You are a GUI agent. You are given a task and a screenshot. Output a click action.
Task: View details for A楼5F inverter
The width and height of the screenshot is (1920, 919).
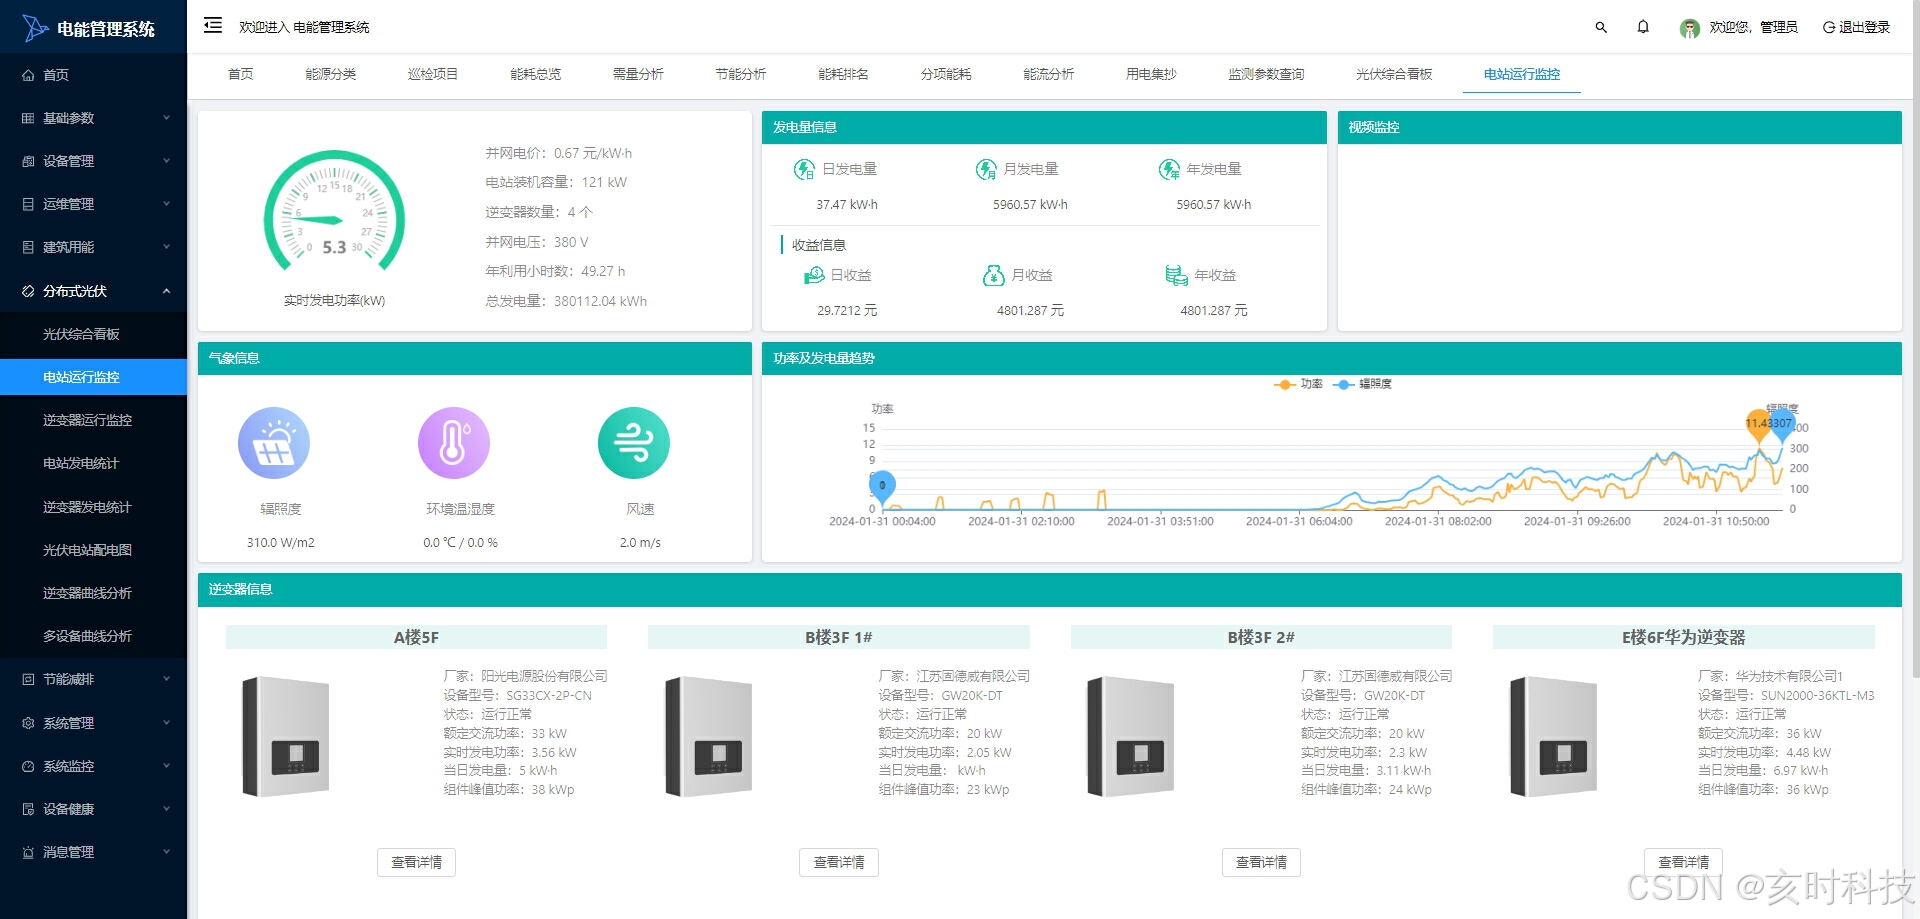(x=416, y=862)
